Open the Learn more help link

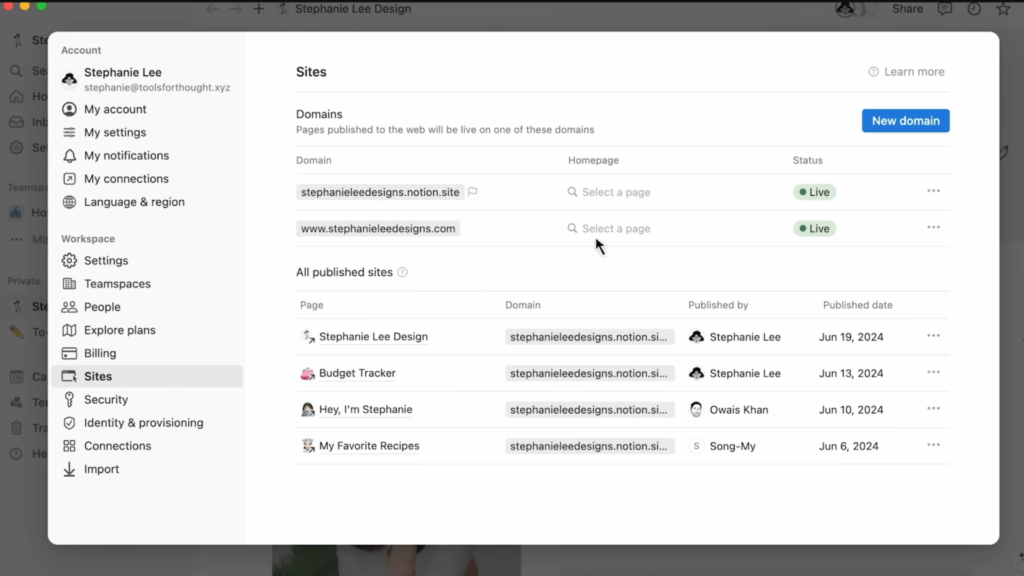tap(906, 72)
